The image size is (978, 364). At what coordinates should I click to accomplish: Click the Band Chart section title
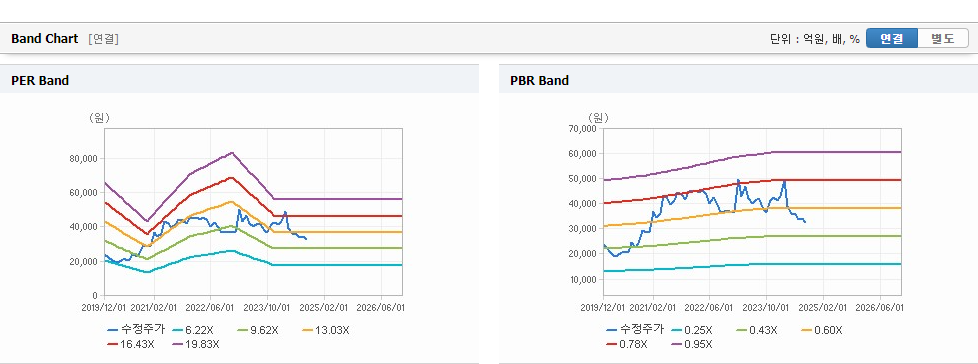click(45, 39)
